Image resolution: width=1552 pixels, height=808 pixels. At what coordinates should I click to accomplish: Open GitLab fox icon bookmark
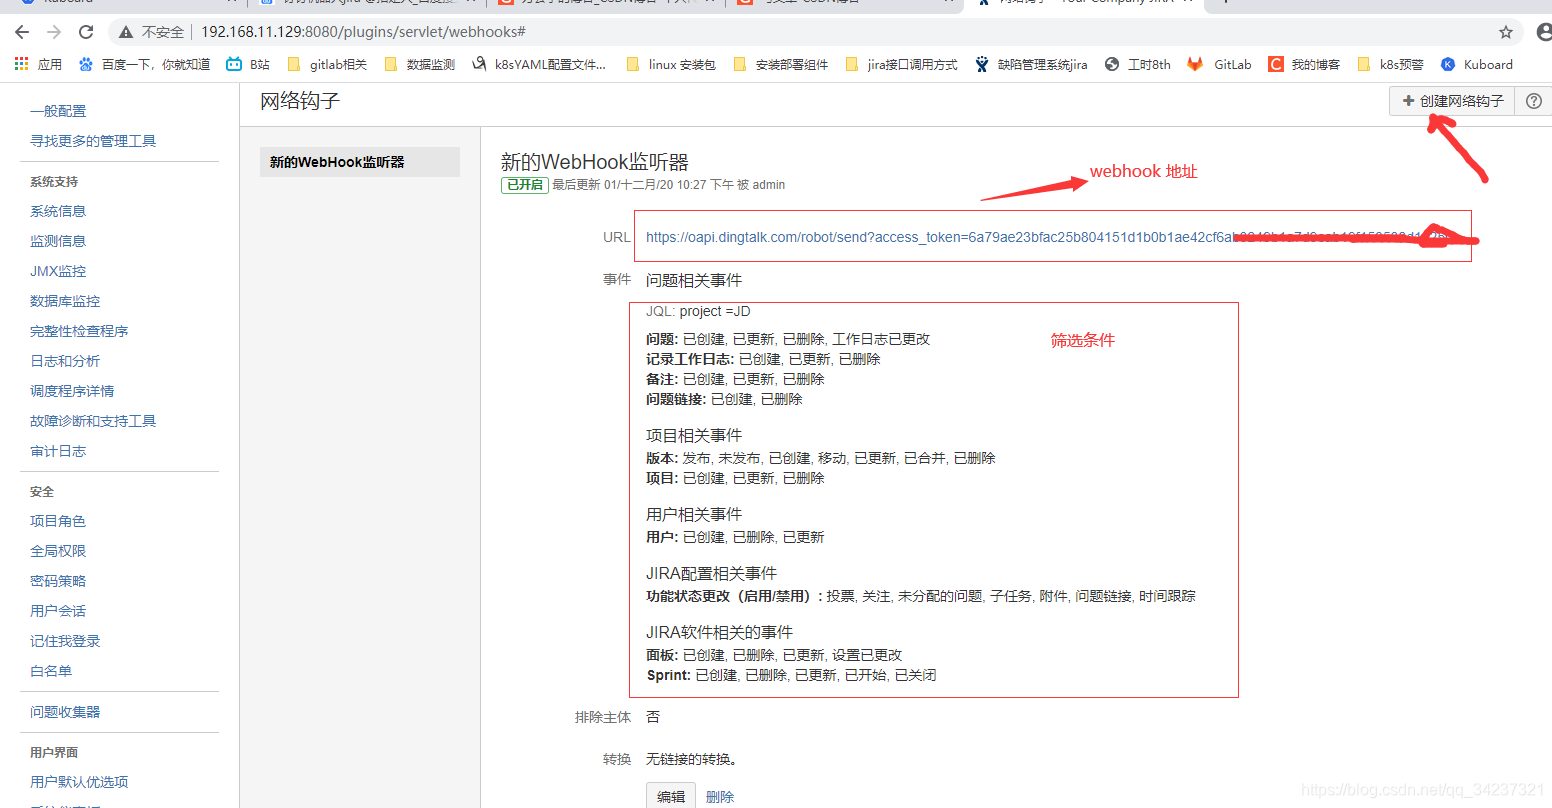[1195, 64]
